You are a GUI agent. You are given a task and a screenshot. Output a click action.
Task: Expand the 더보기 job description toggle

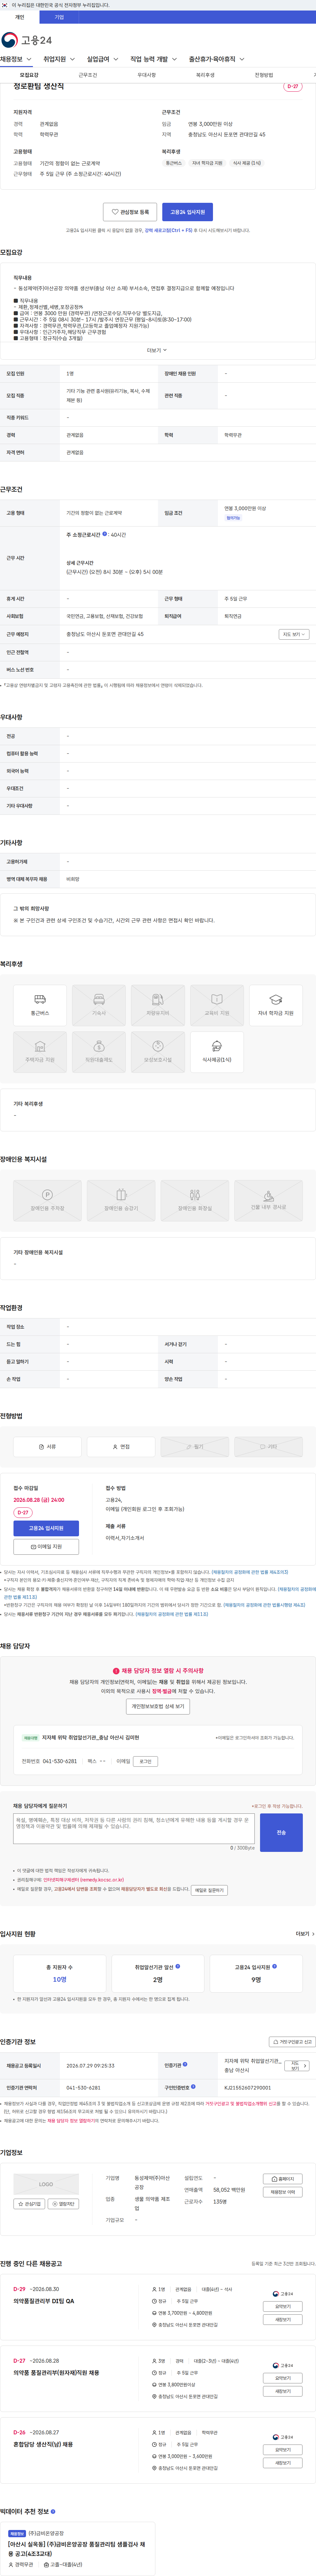click(157, 350)
